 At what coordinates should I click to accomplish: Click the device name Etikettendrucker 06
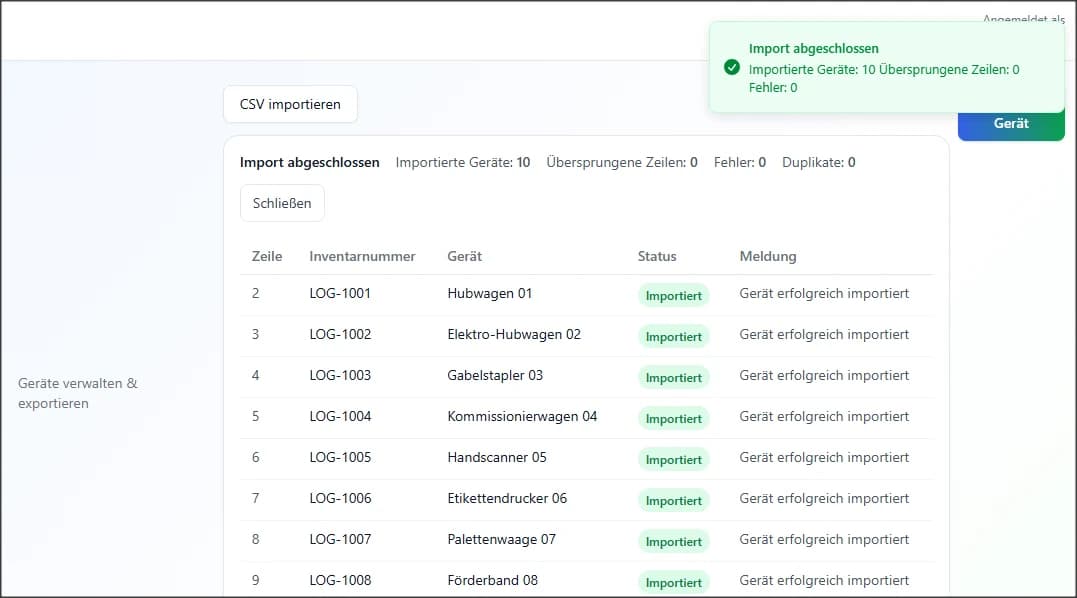[507, 499]
